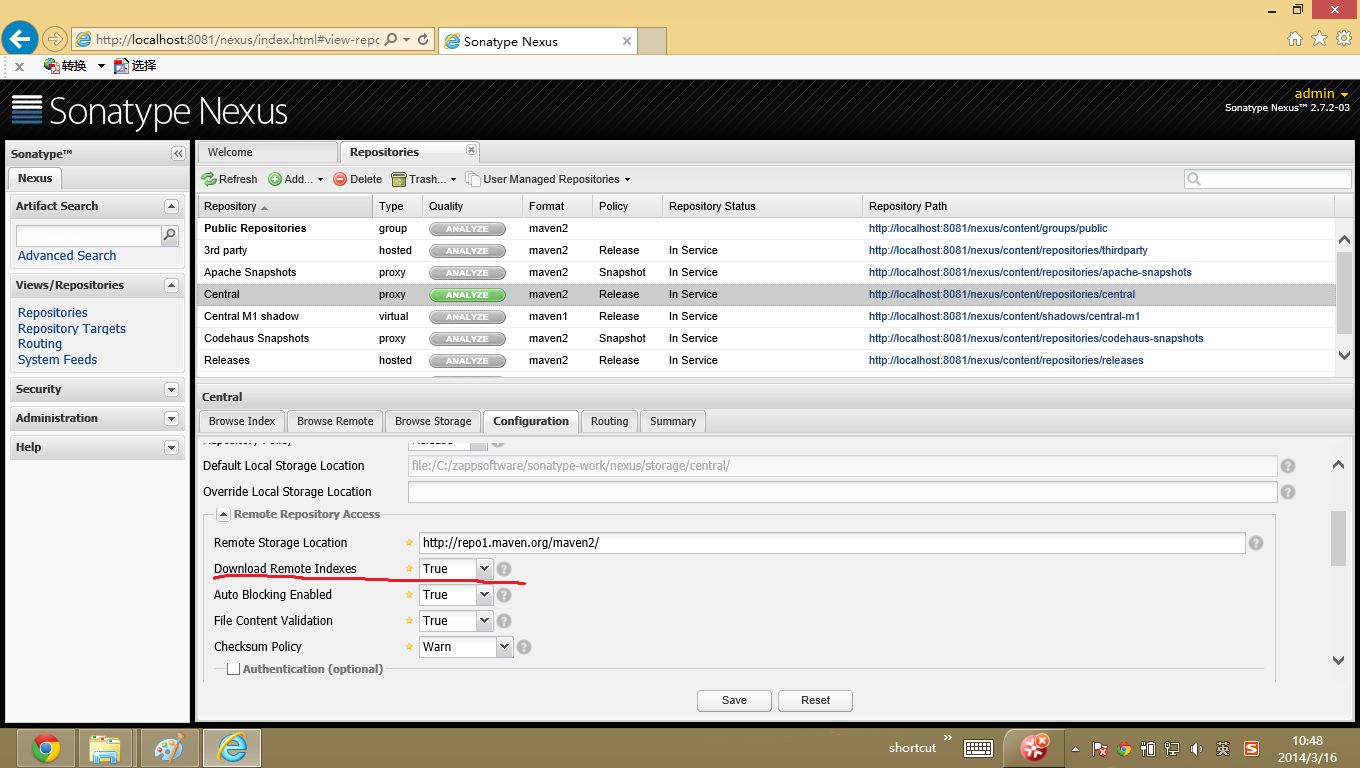Click help icon beside Remote Storage Location
Screen dimensions: 1360x768
(1256, 543)
